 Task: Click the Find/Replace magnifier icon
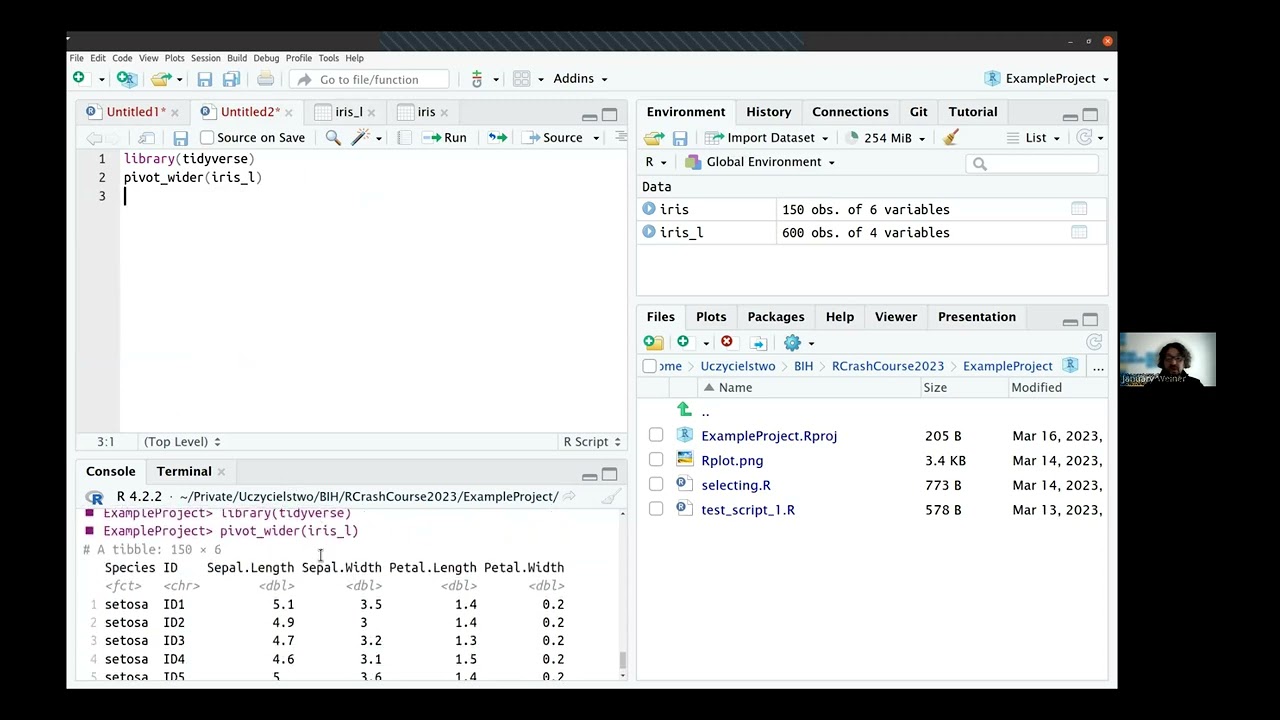tap(333, 138)
